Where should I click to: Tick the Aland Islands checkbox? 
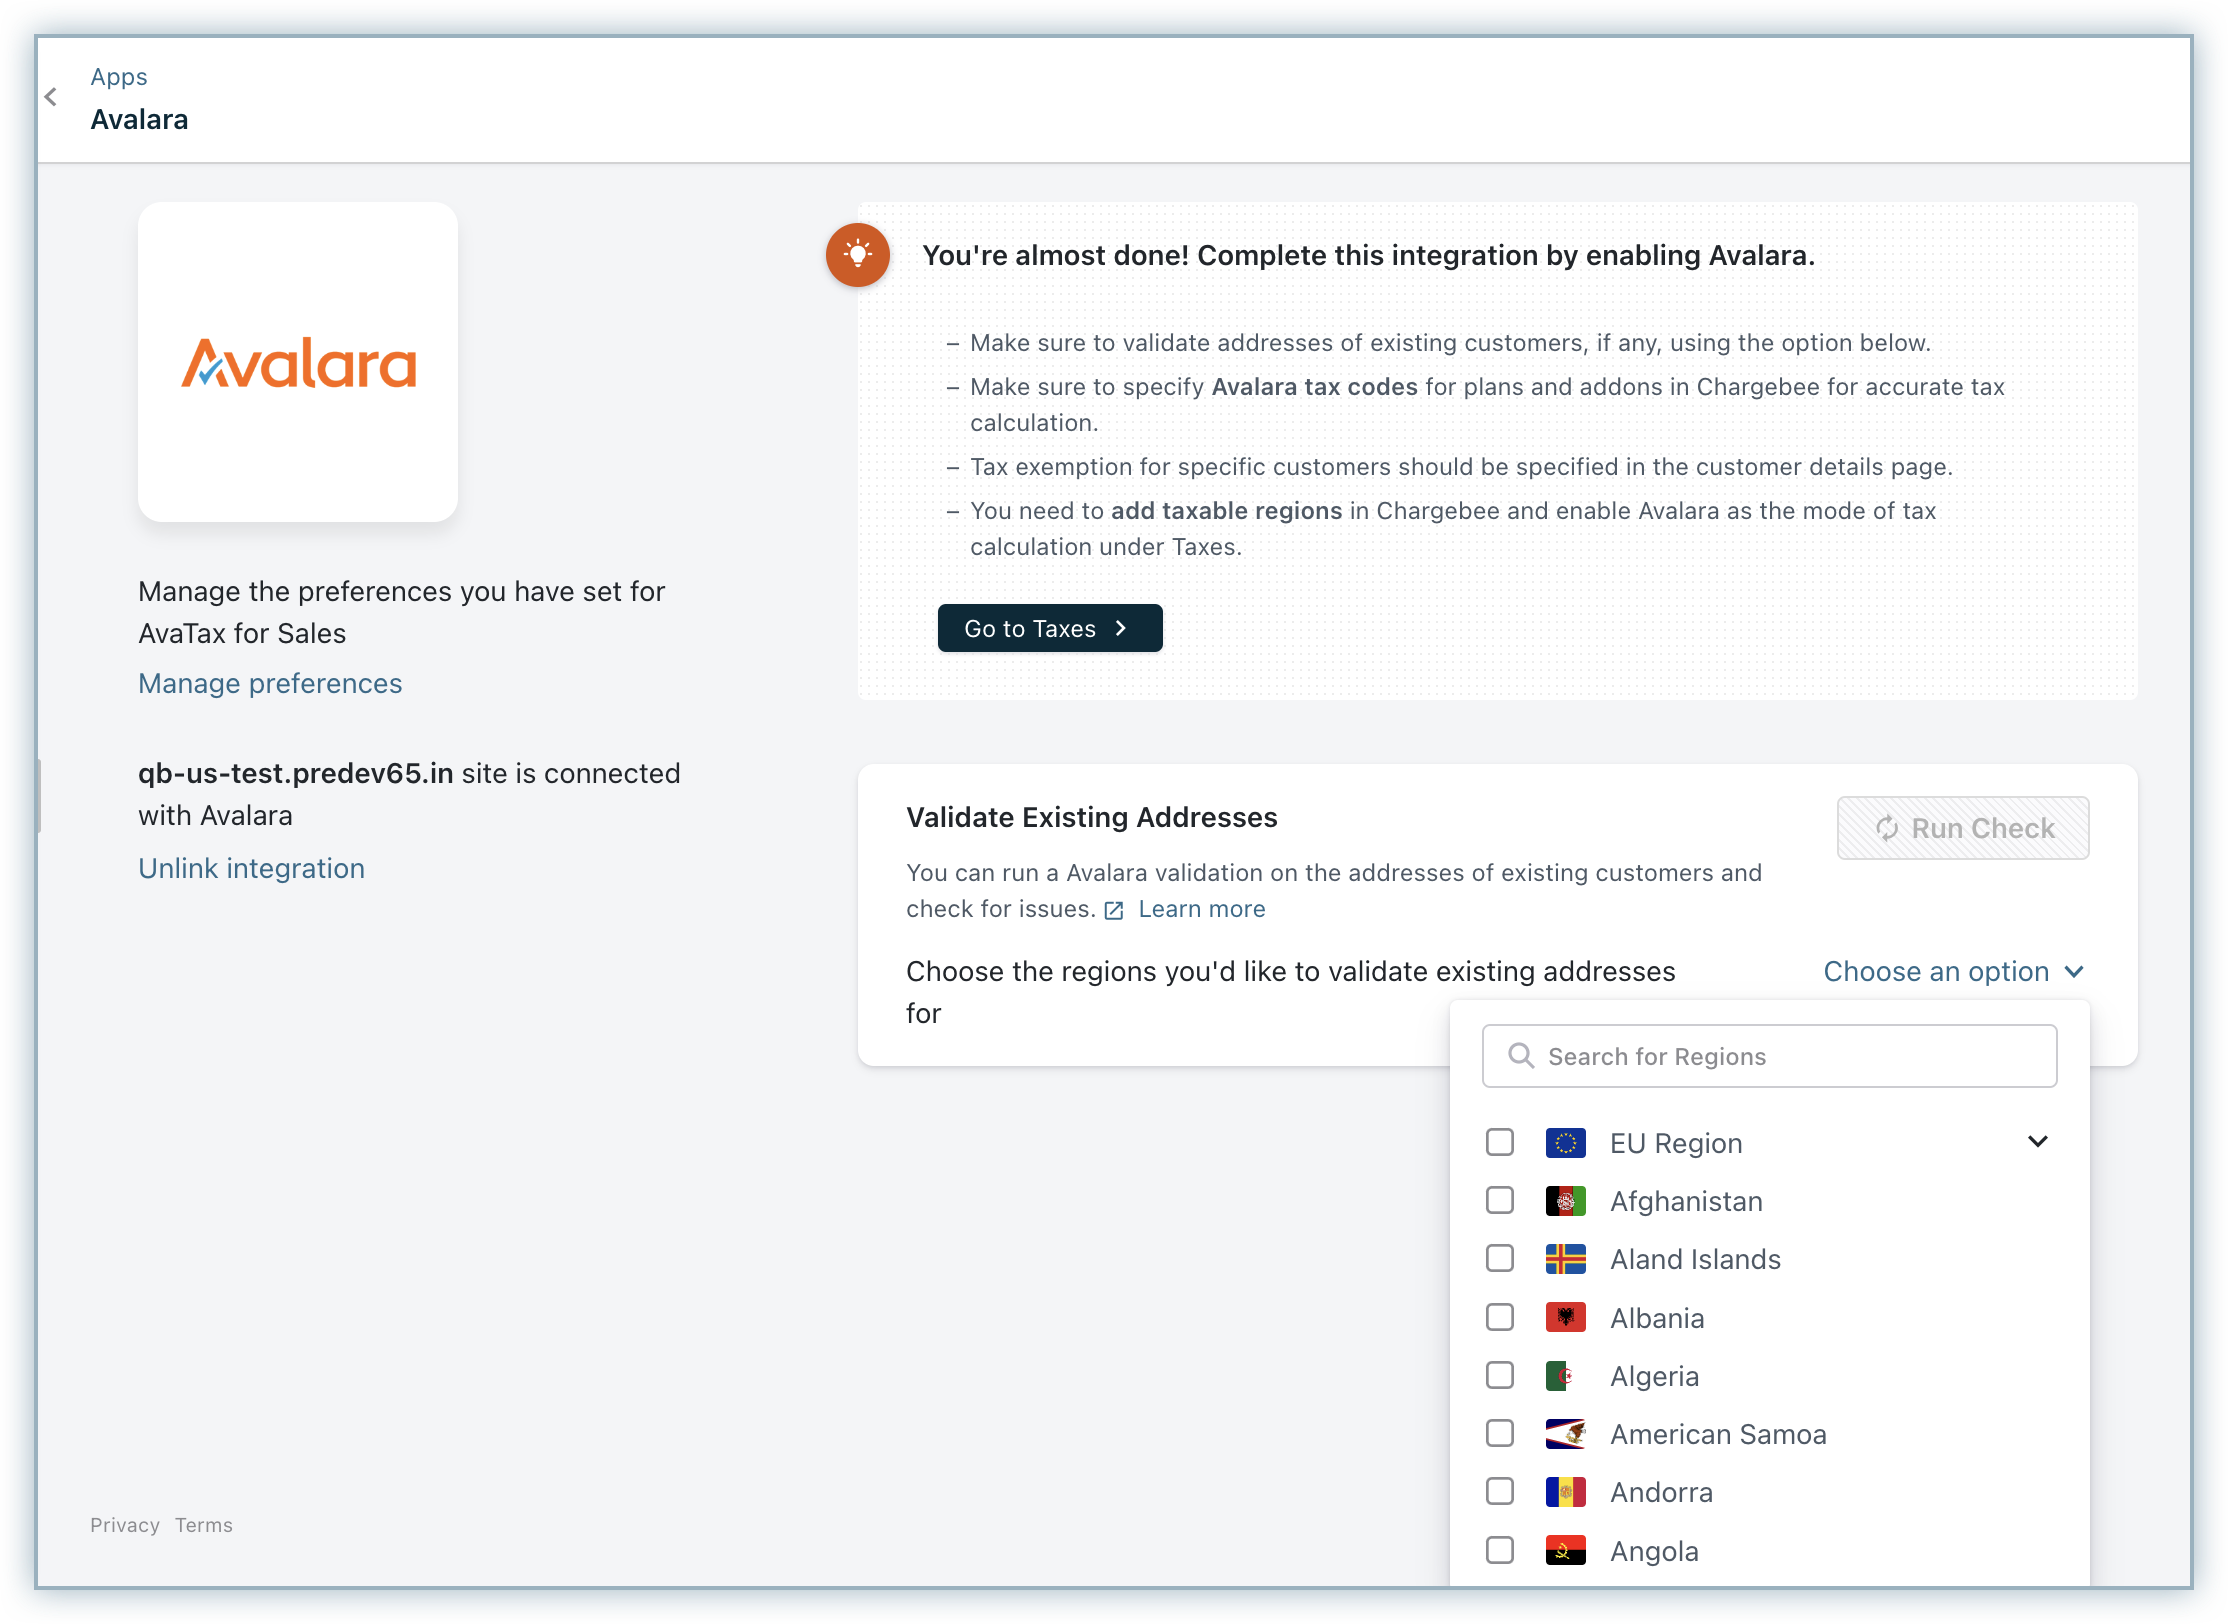tap(1500, 1258)
